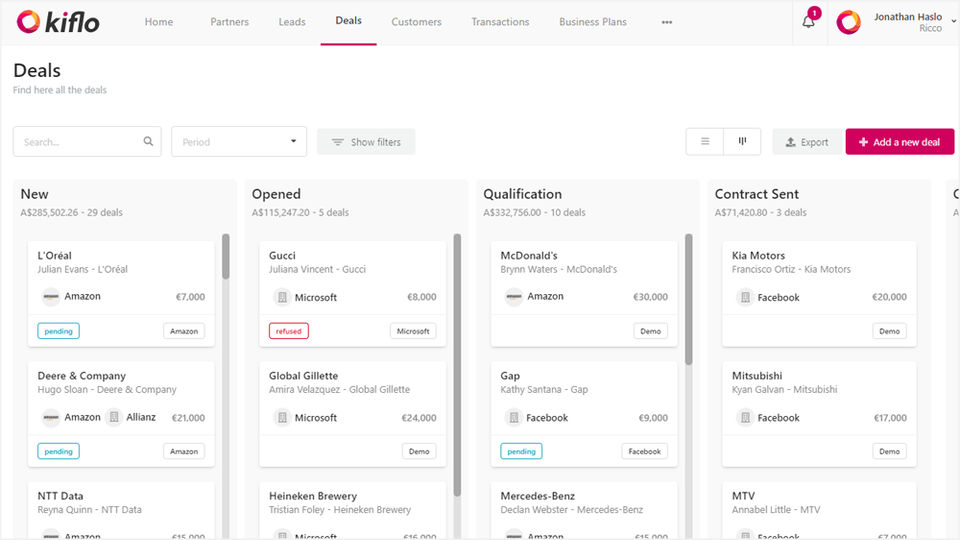Click the pending tag on L'Oréal card

[58, 331]
